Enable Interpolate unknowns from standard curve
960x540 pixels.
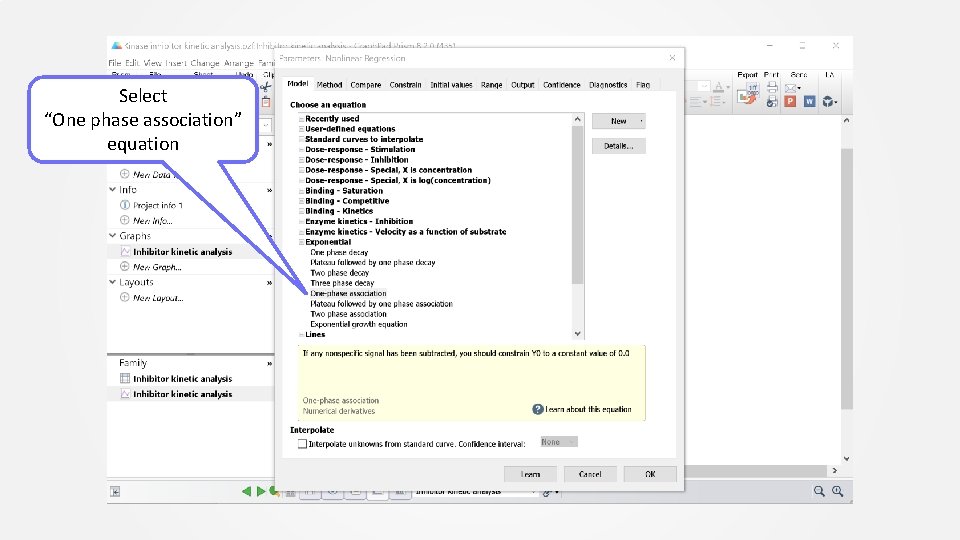point(302,444)
